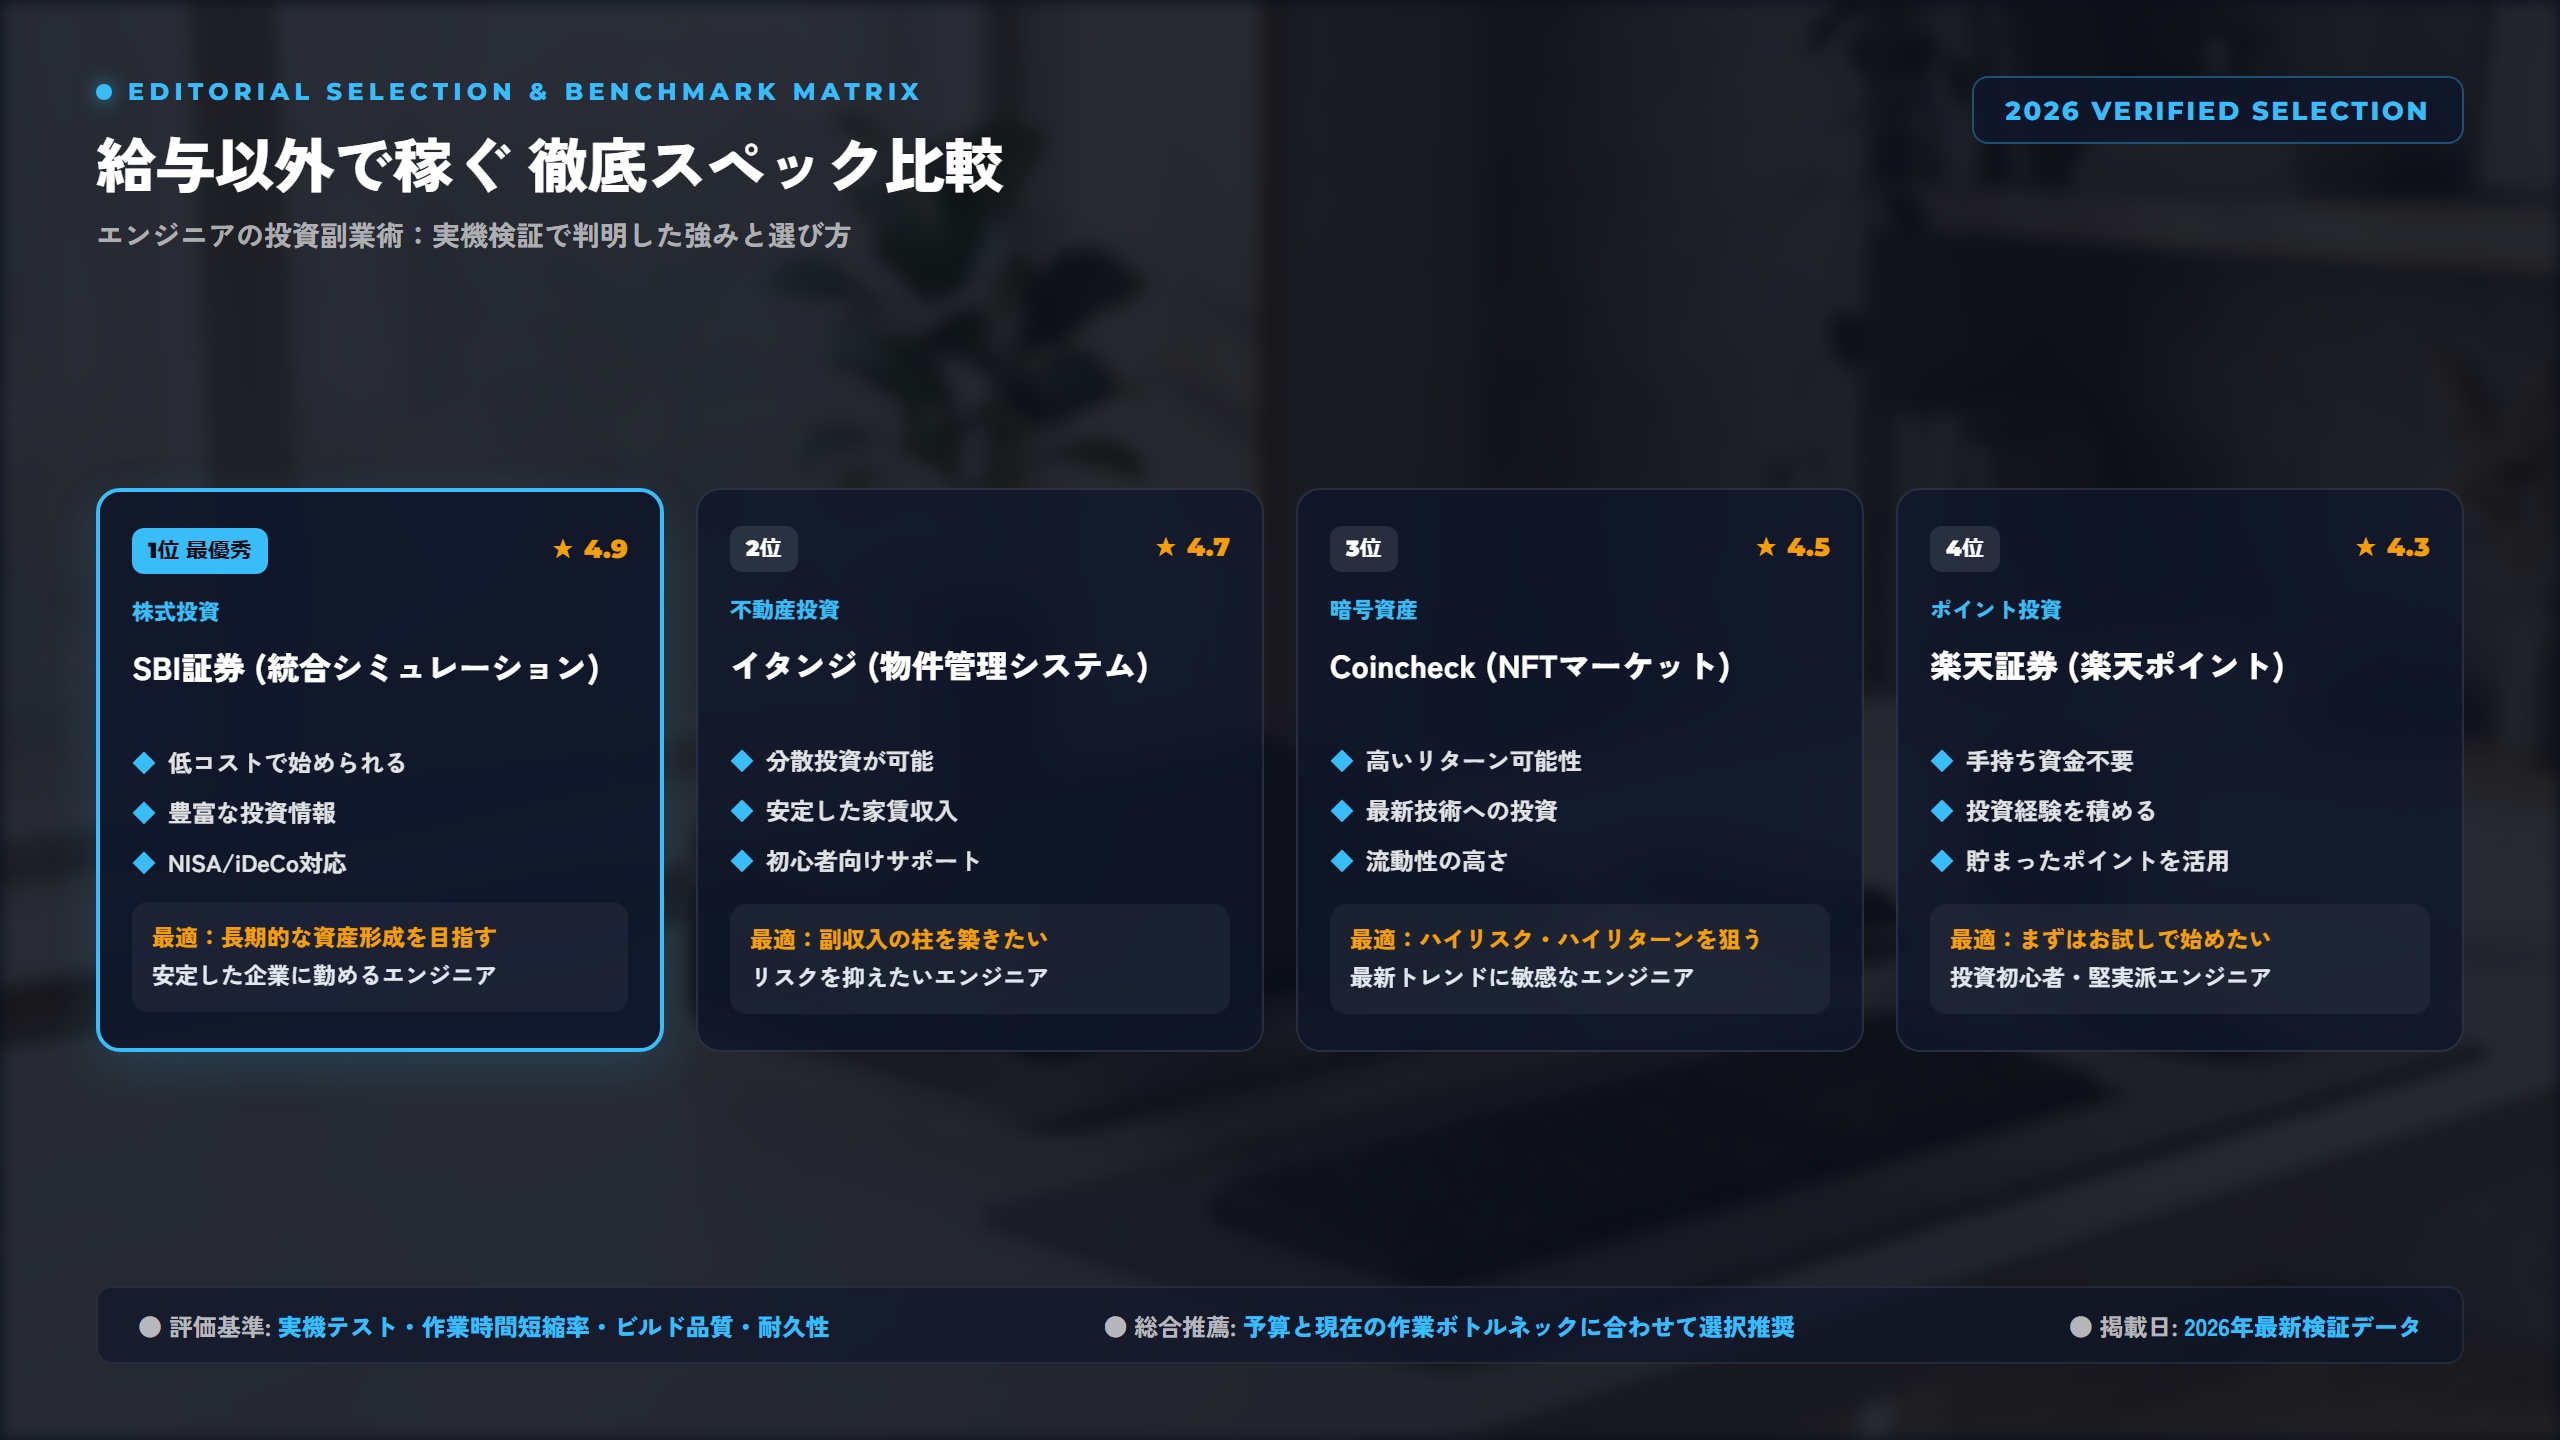Click the diamond bullet next to 流動性の高さ
Viewport: 2560px width, 1440px height.
click(x=1342, y=861)
